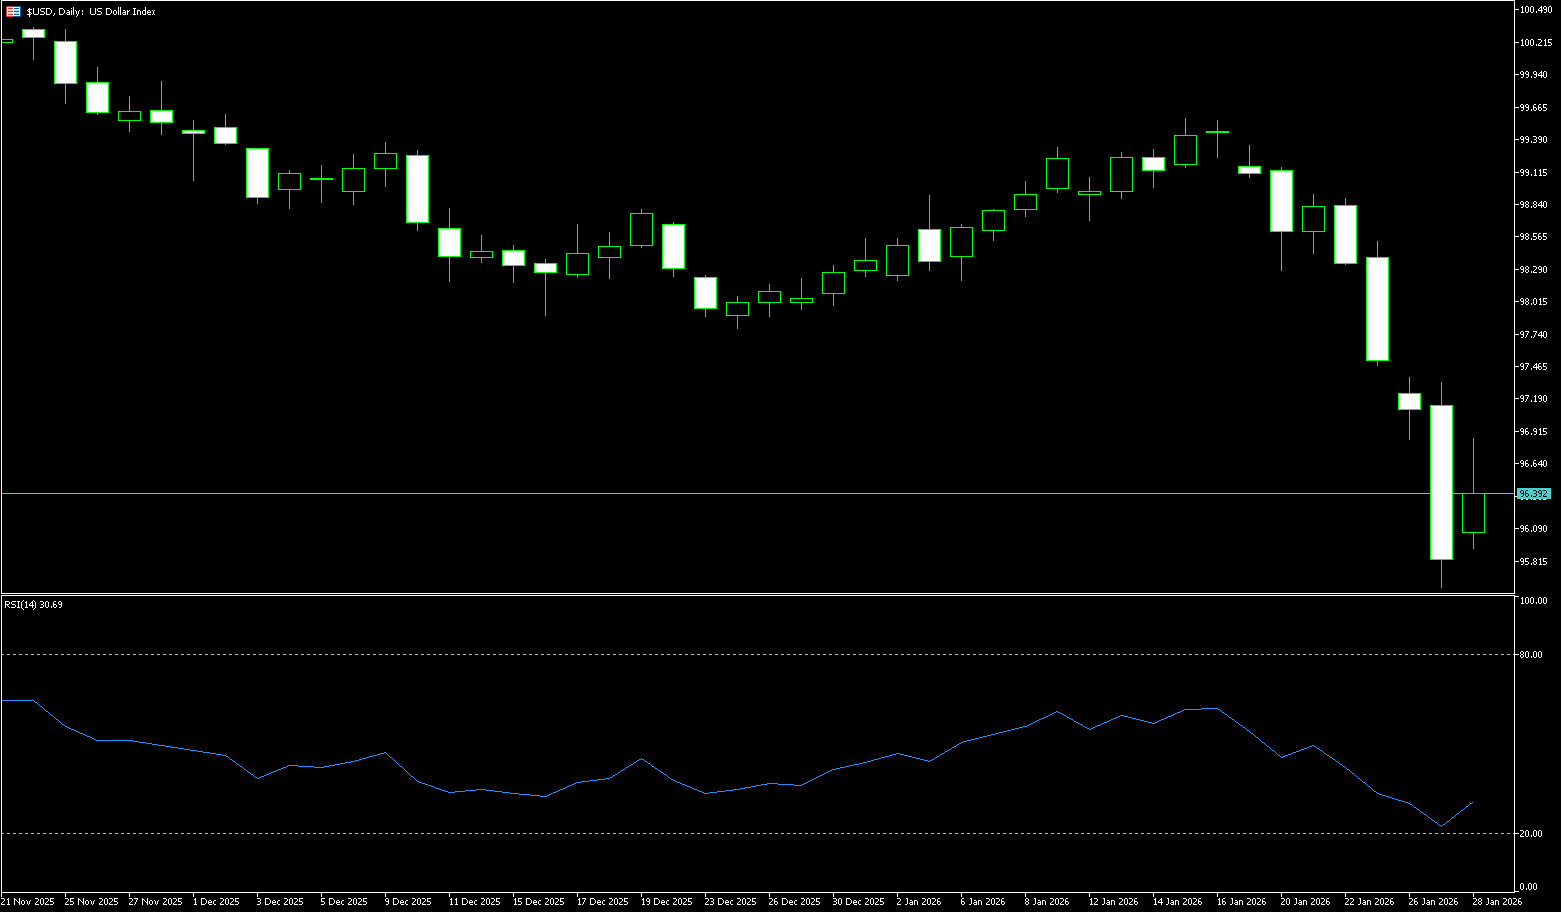Click the chart icon beside $USD title
The image size is (1561, 912).
tap(13, 11)
